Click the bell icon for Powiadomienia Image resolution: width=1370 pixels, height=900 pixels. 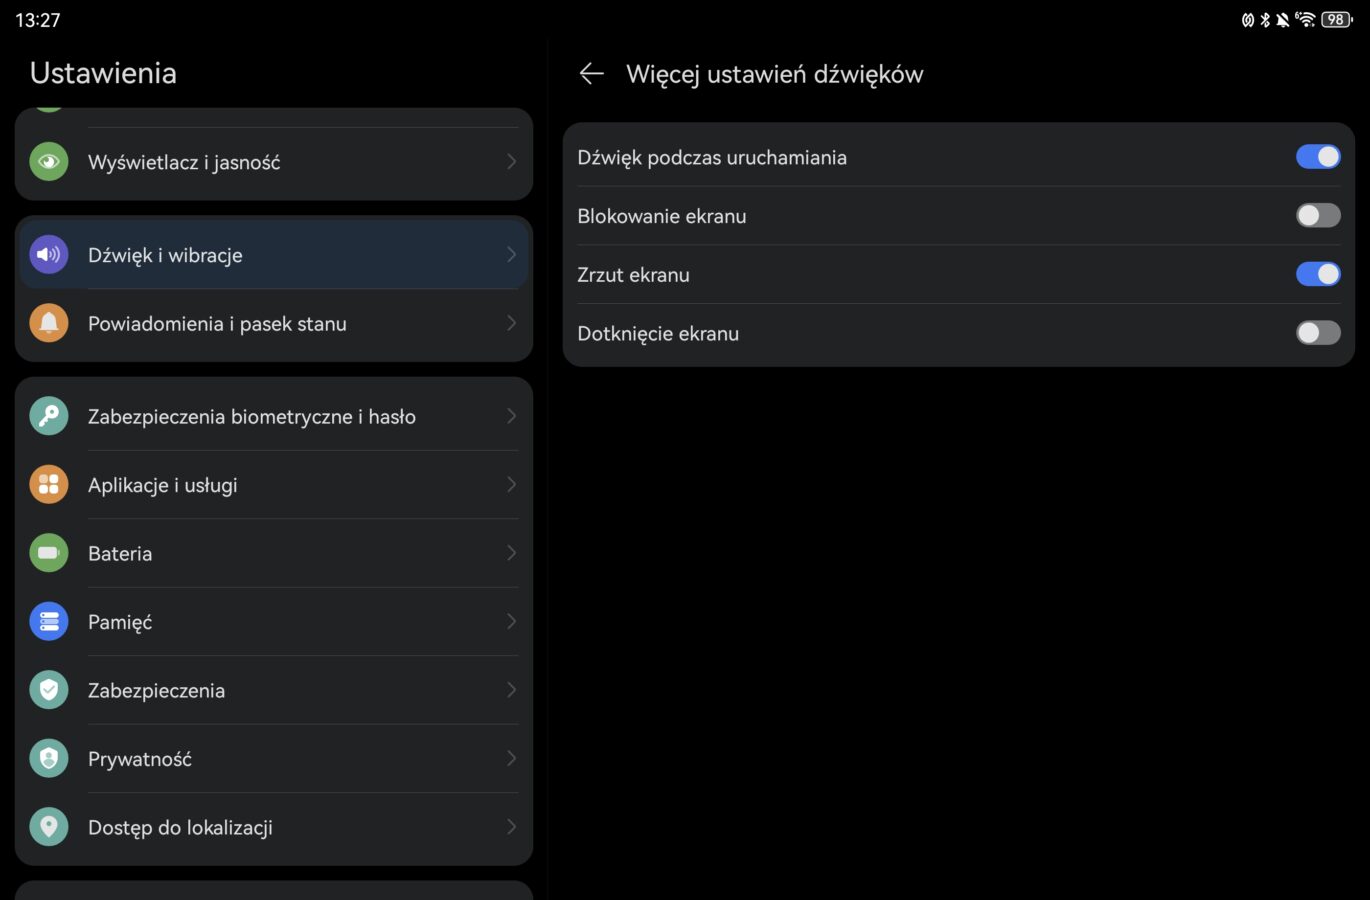[x=49, y=323]
